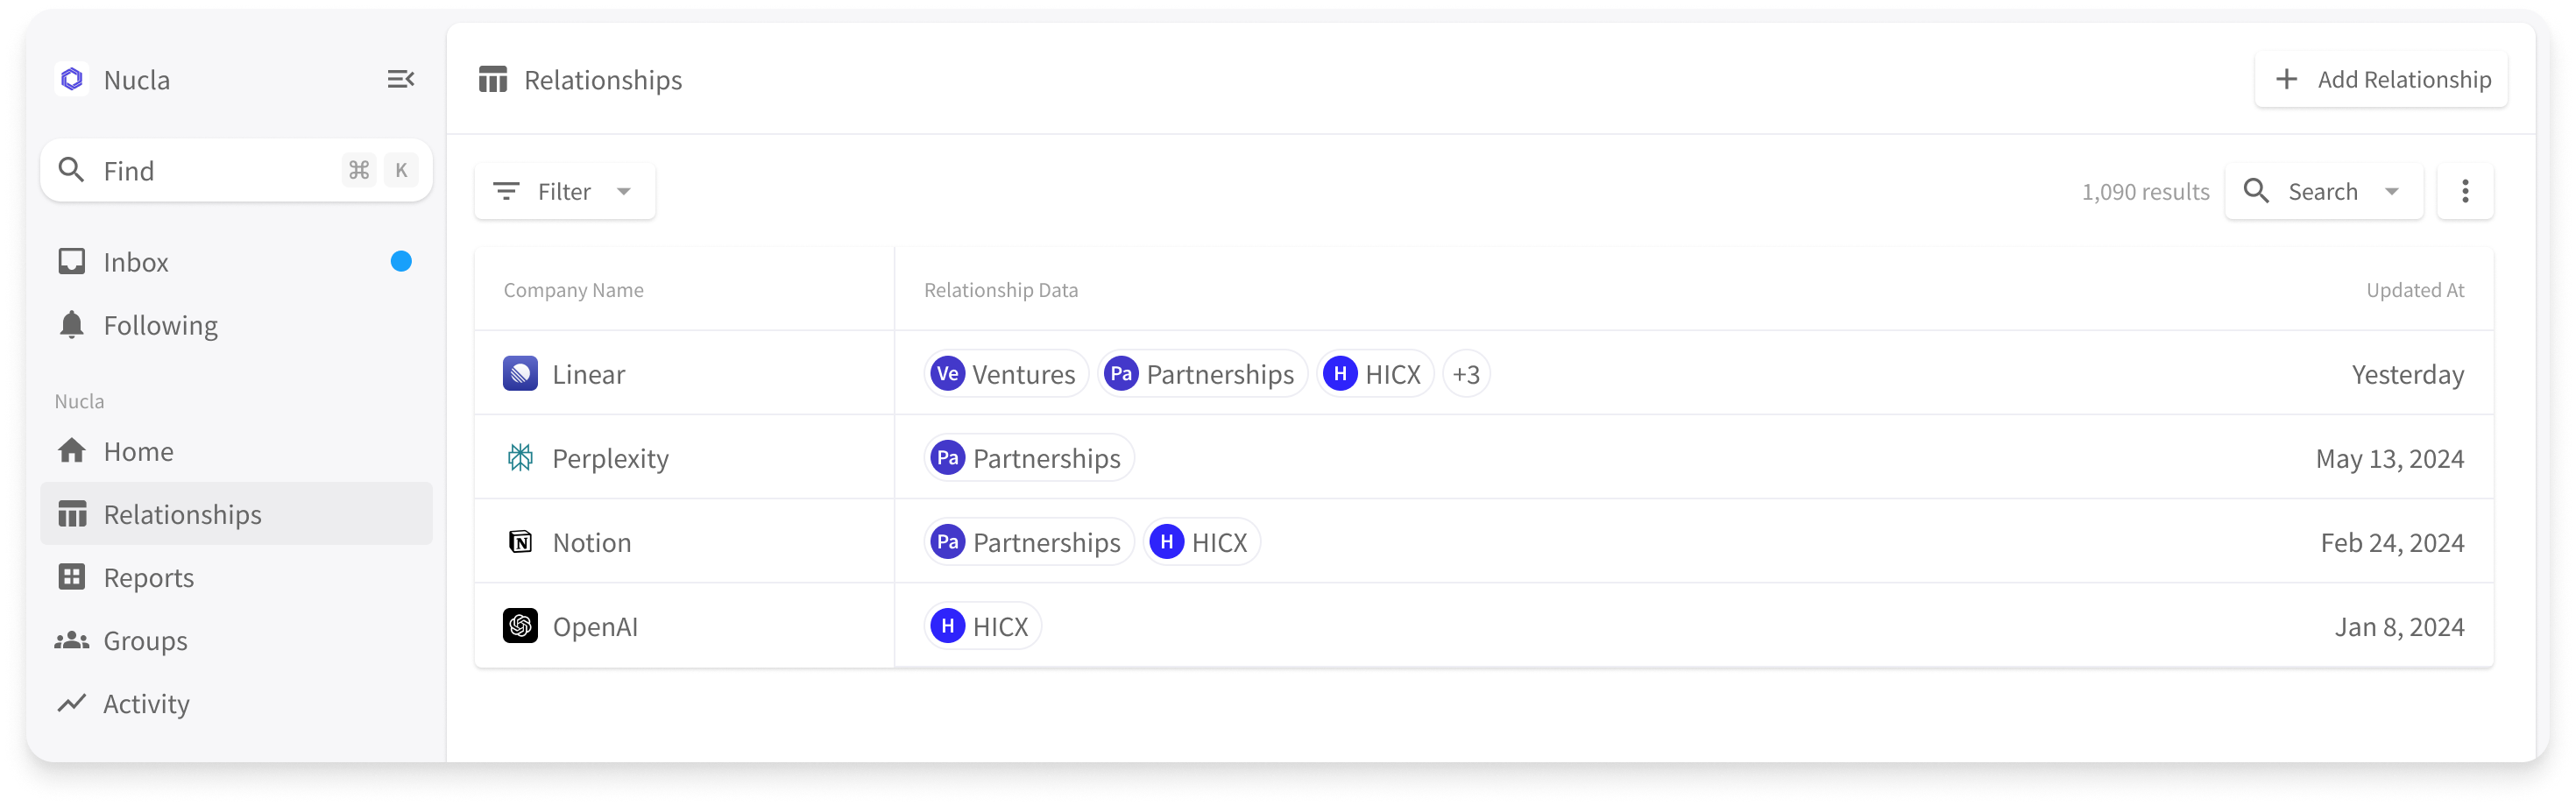2576x806 pixels.
Task: Expand the +3 more tags on Linear
Action: pos(1466,374)
